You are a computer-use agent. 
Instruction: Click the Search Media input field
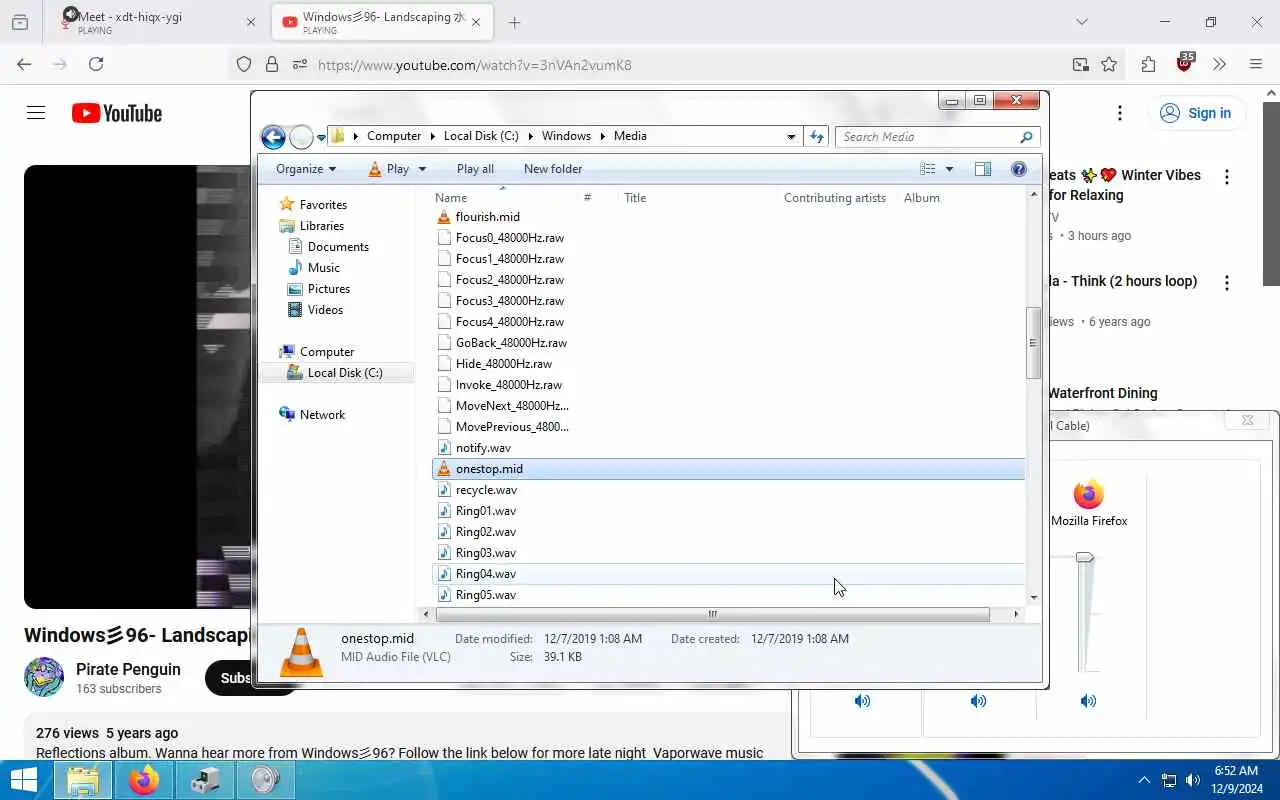tap(928, 137)
